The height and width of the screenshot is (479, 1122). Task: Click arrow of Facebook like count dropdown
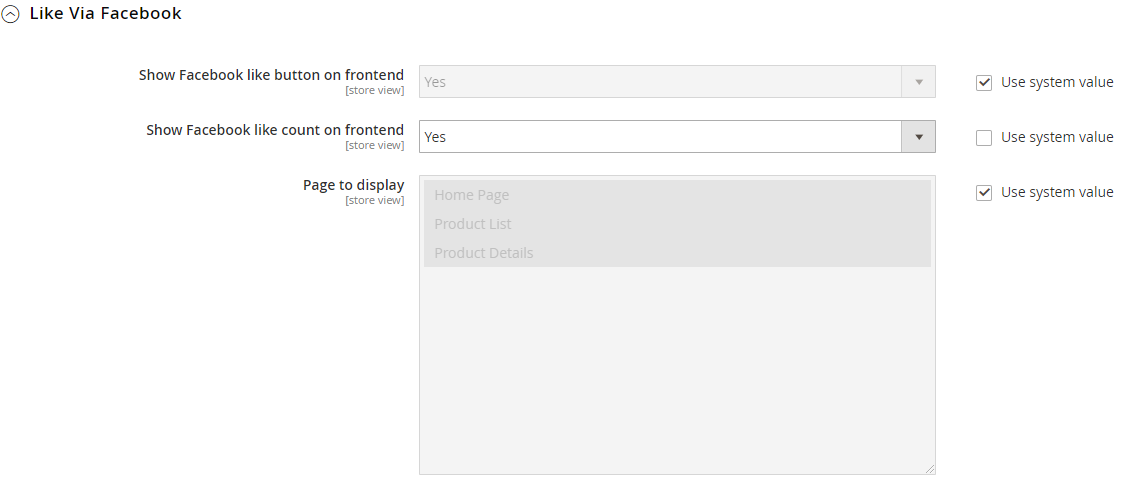[918, 137]
